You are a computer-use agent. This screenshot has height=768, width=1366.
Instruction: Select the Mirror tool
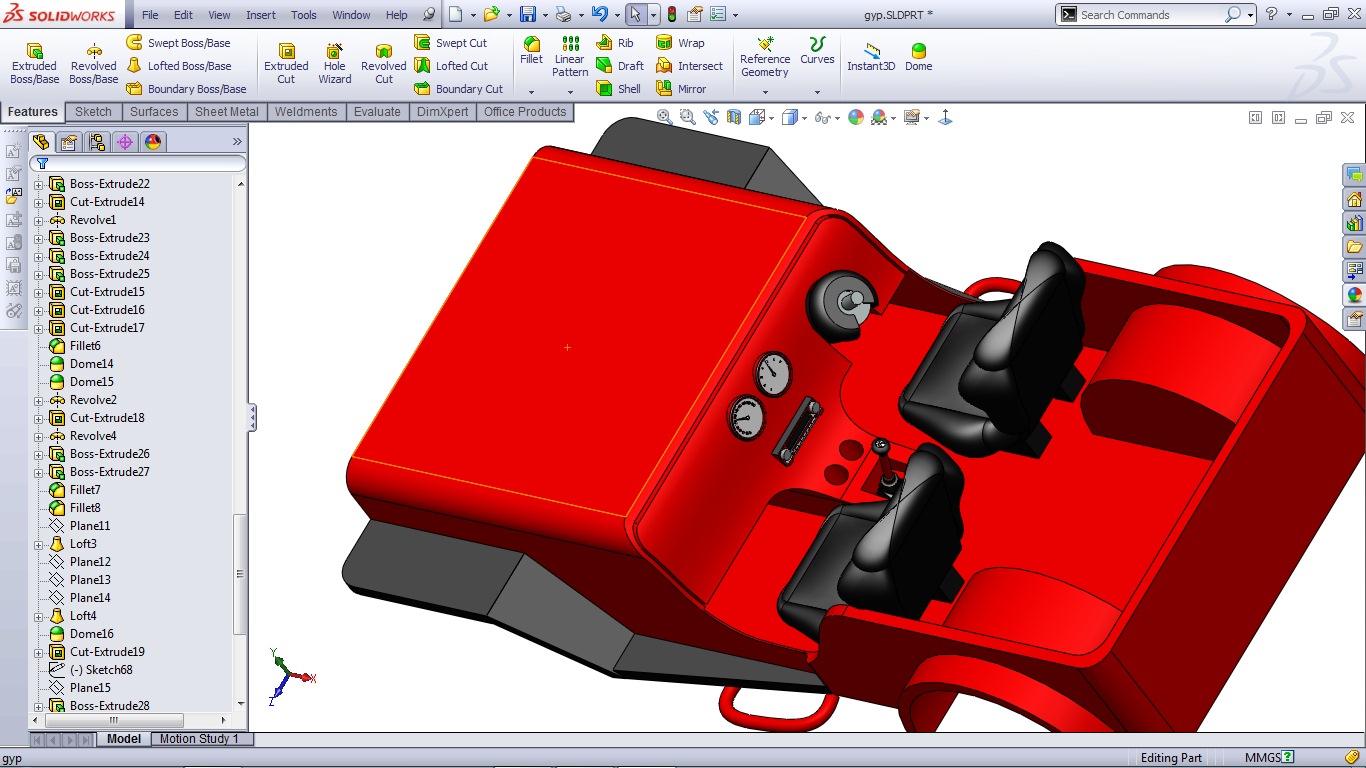click(x=681, y=89)
